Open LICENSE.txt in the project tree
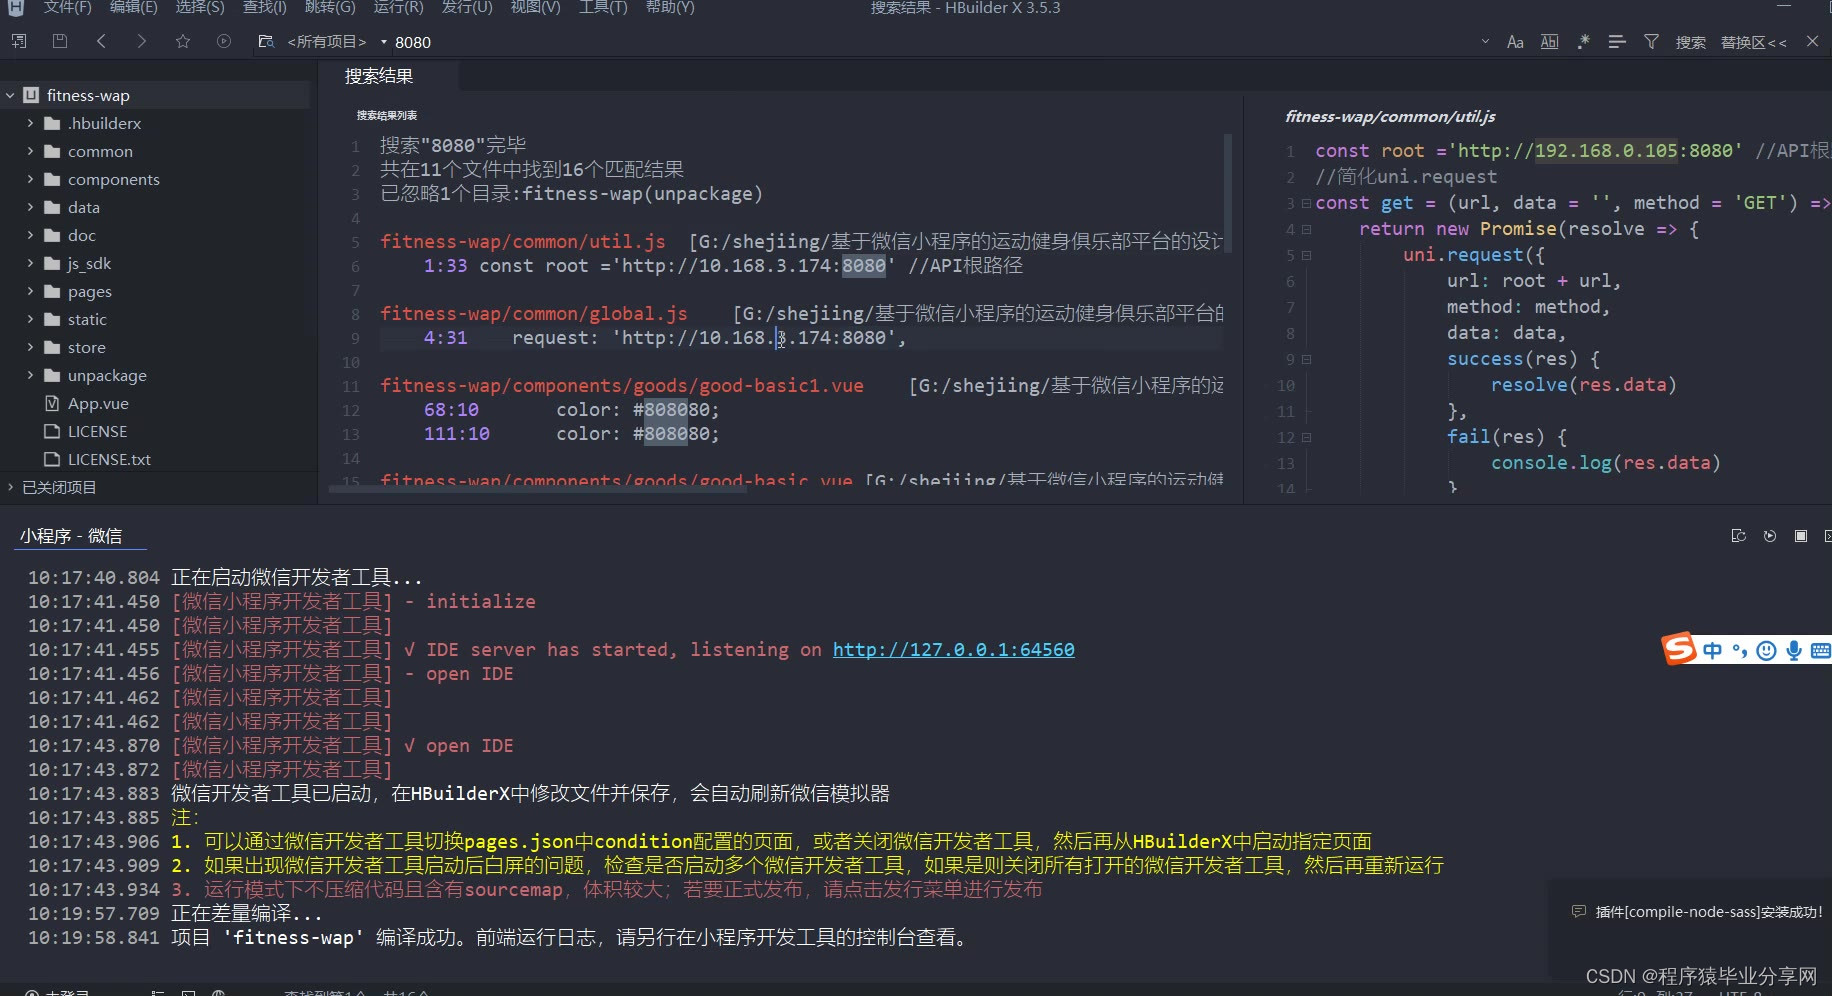The image size is (1832, 996). (109, 459)
